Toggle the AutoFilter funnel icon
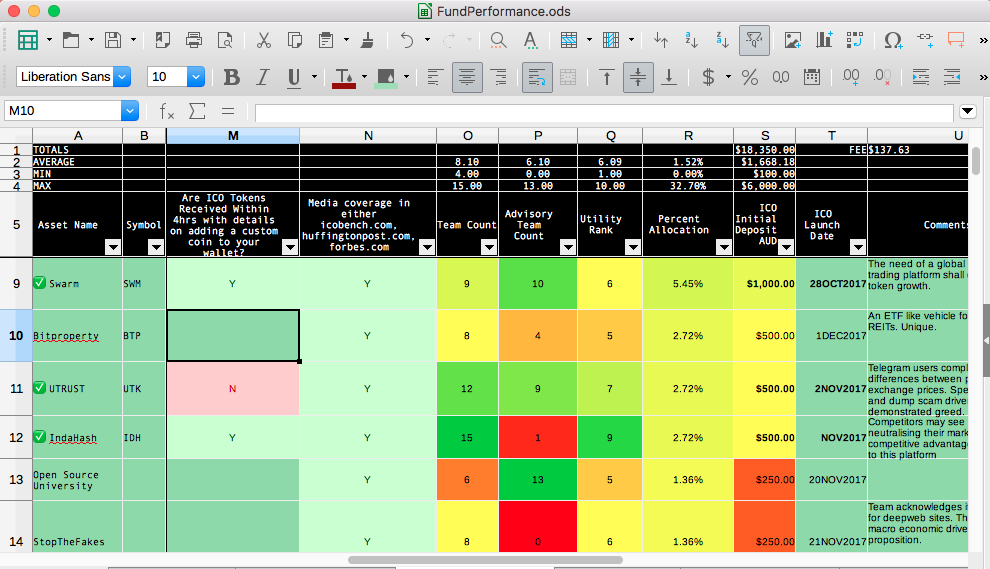The width and height of the screenshot is (990, 569). tap(754, 40)
